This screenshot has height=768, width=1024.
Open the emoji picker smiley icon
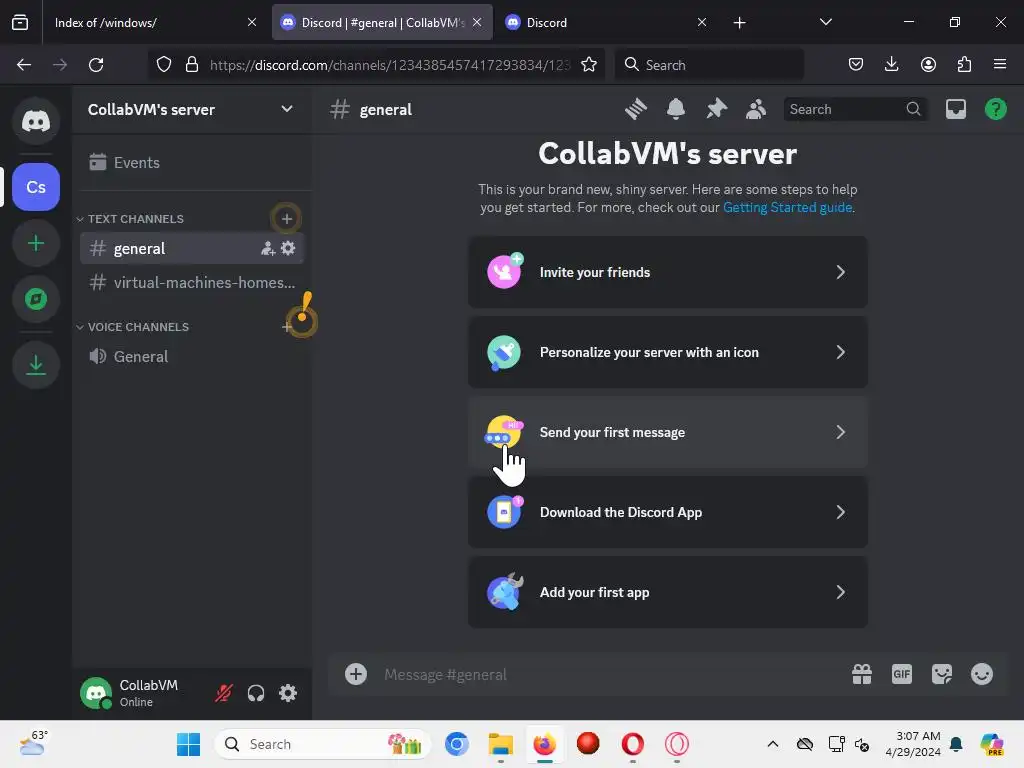click(x=982, y=674)
